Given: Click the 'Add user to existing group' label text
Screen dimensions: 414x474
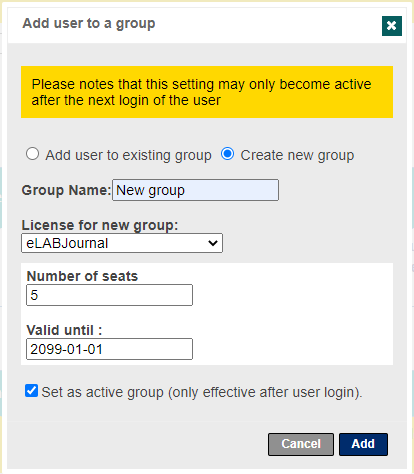Looking at the screenshot, I should coord(128,155).
